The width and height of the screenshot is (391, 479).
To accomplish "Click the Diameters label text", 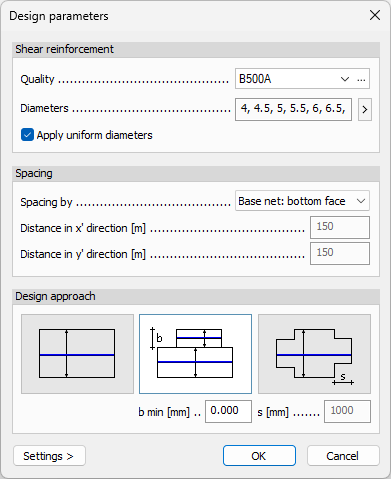I will pyautogui.click(x=44, y=108).
